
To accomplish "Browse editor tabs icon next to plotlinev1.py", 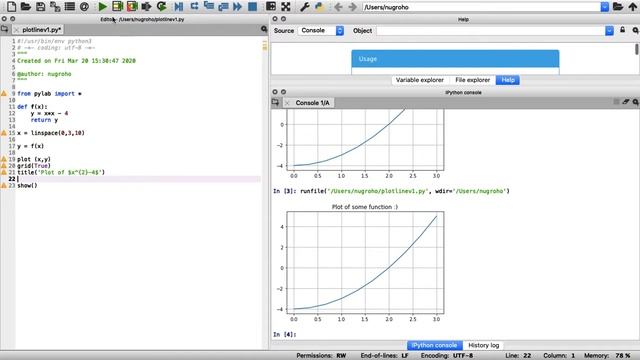I will point(4,29).
